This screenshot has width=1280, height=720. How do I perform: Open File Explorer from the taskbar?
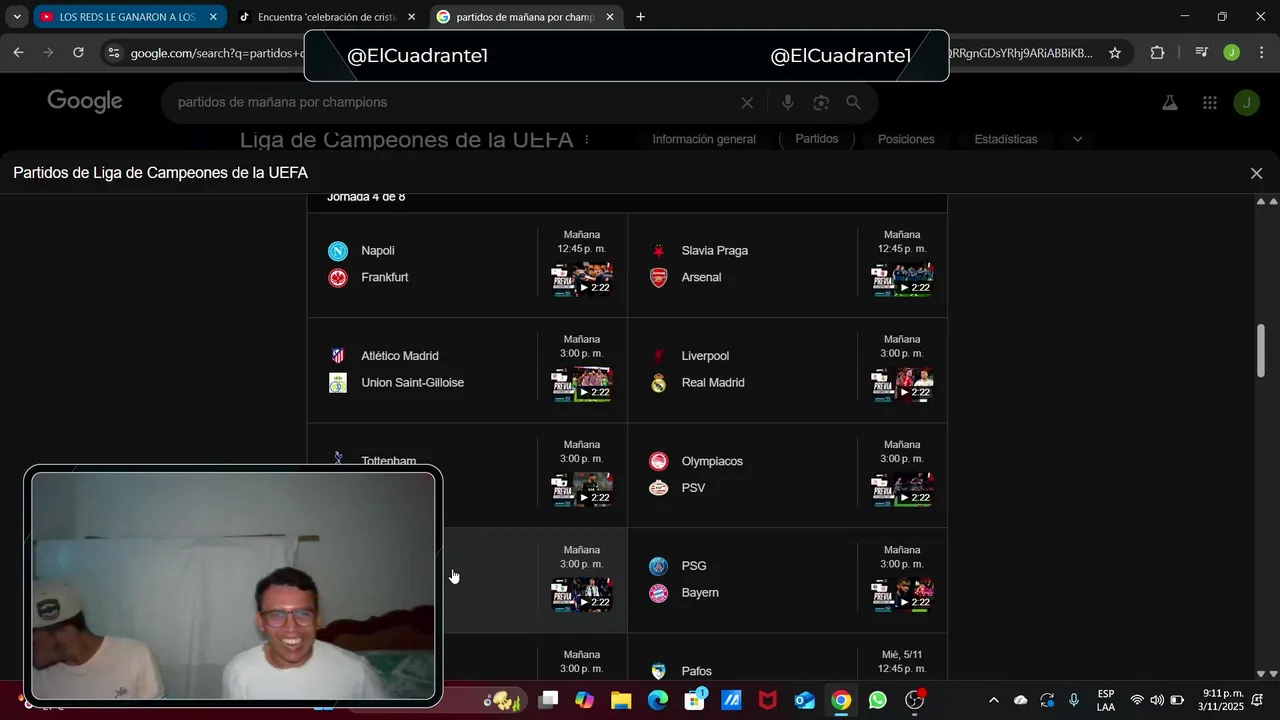click(x=621, y=700)
